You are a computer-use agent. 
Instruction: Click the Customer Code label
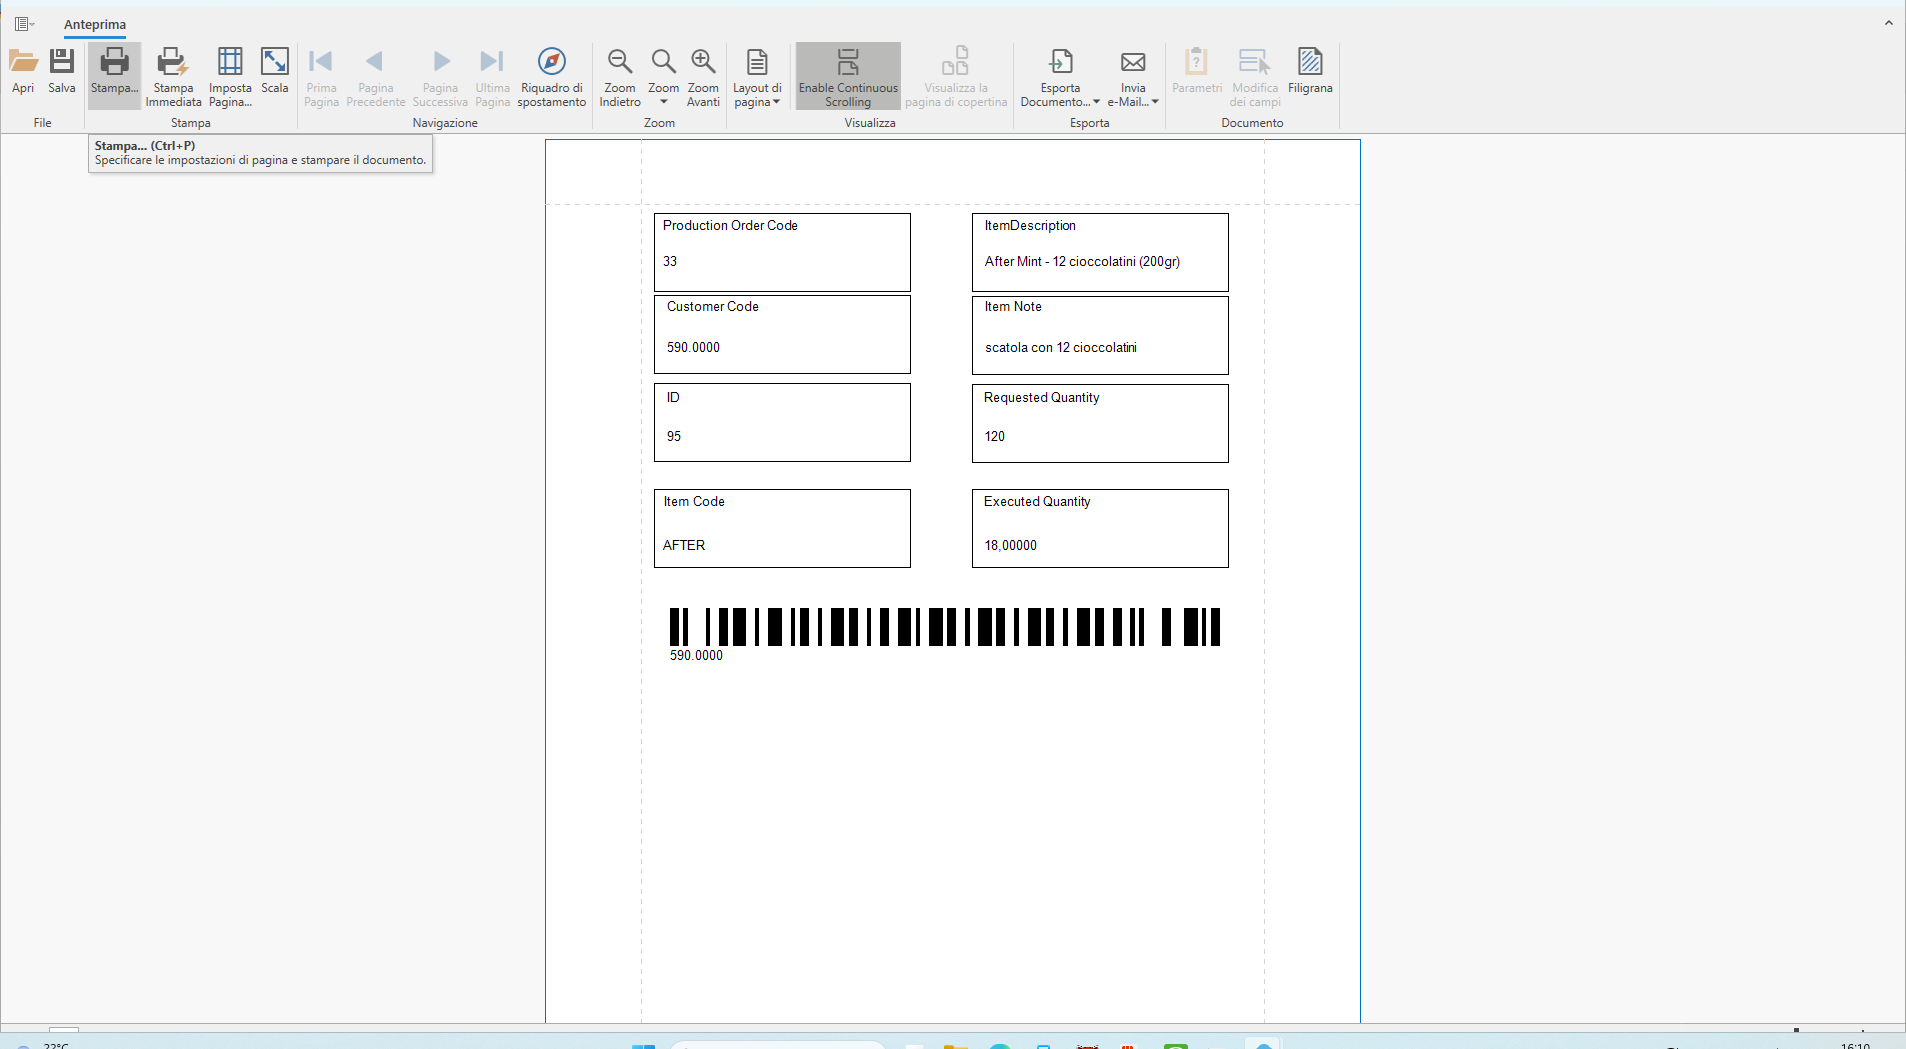point(713,307)
